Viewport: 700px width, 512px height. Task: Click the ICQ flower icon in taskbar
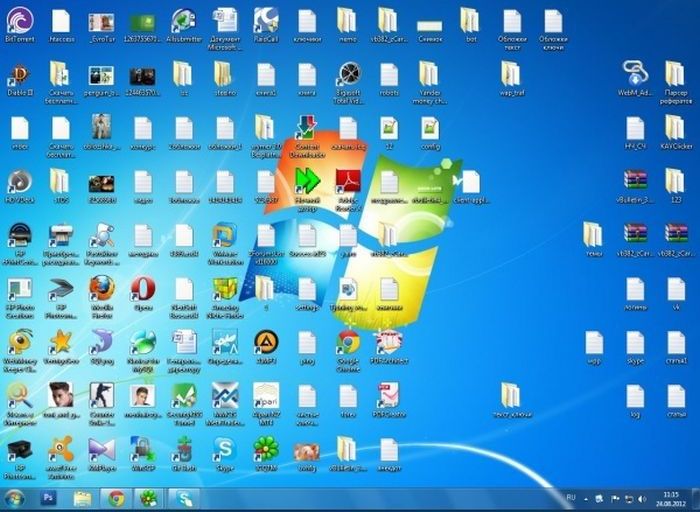(x=149, y=497)
